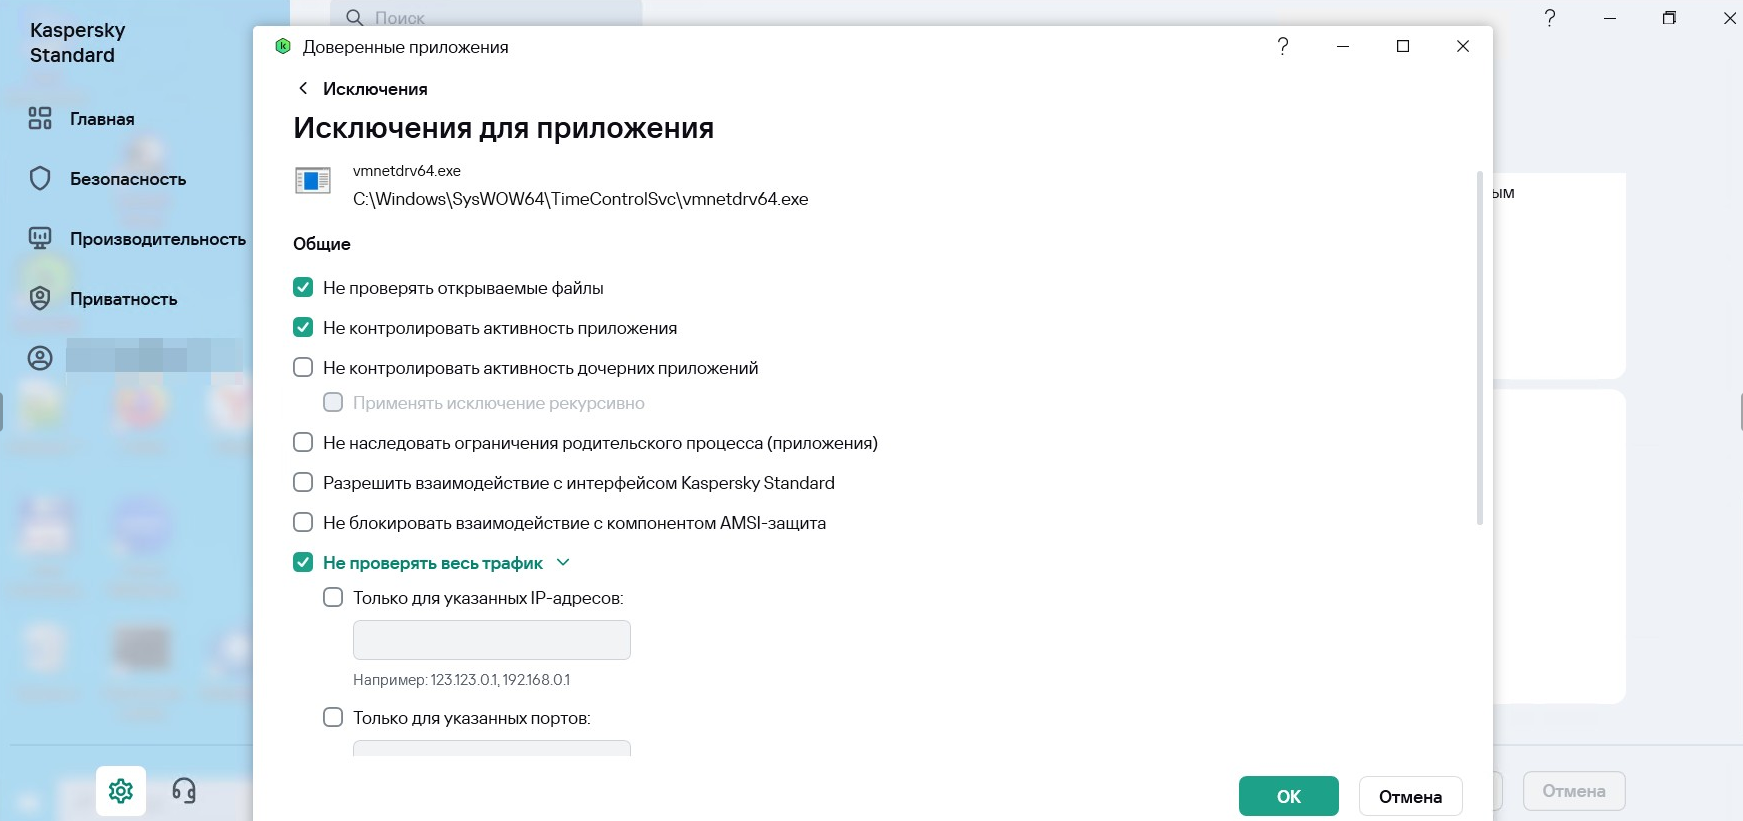Enable Не контролировать активность дочерних приложений
This screenshot has height=821, width=1743.
(303, 367)
